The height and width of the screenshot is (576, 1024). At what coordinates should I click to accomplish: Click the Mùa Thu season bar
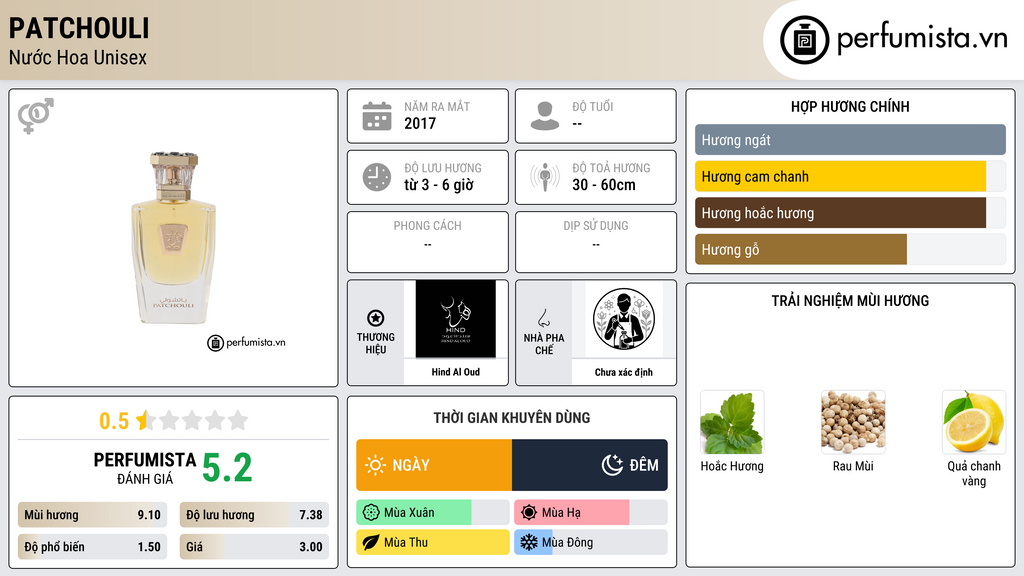[433, 542]
